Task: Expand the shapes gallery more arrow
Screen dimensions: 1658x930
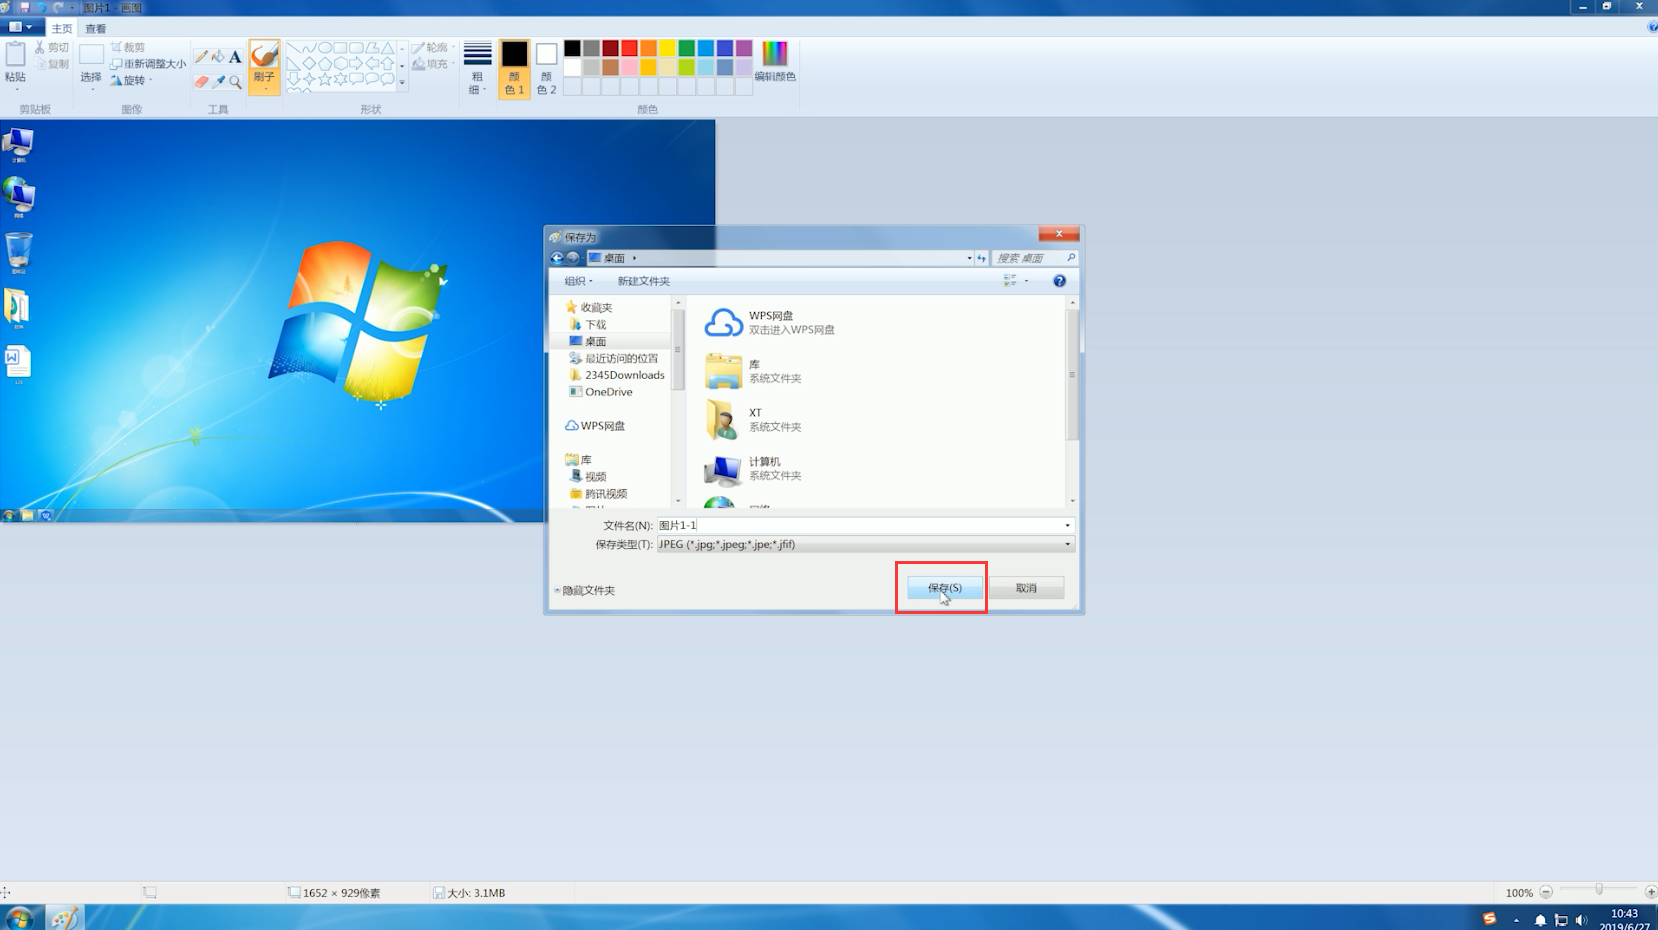Action: coord(402,84)
